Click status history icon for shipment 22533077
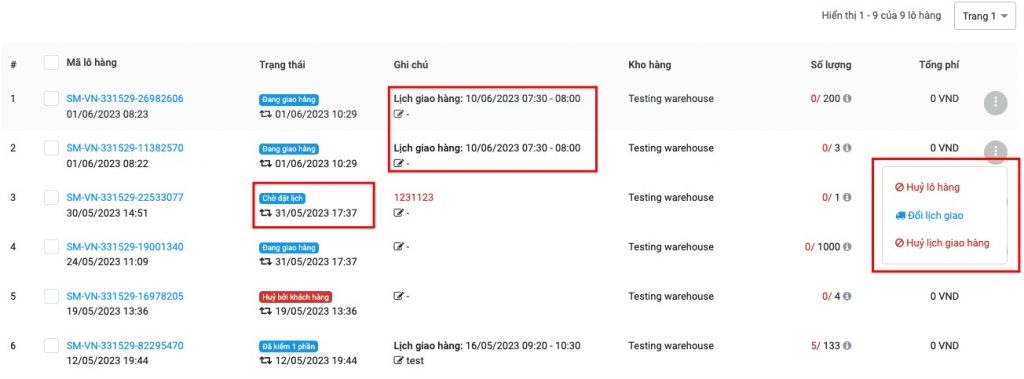The height and width of the screenshot is (379, 1024). (265, 213)
